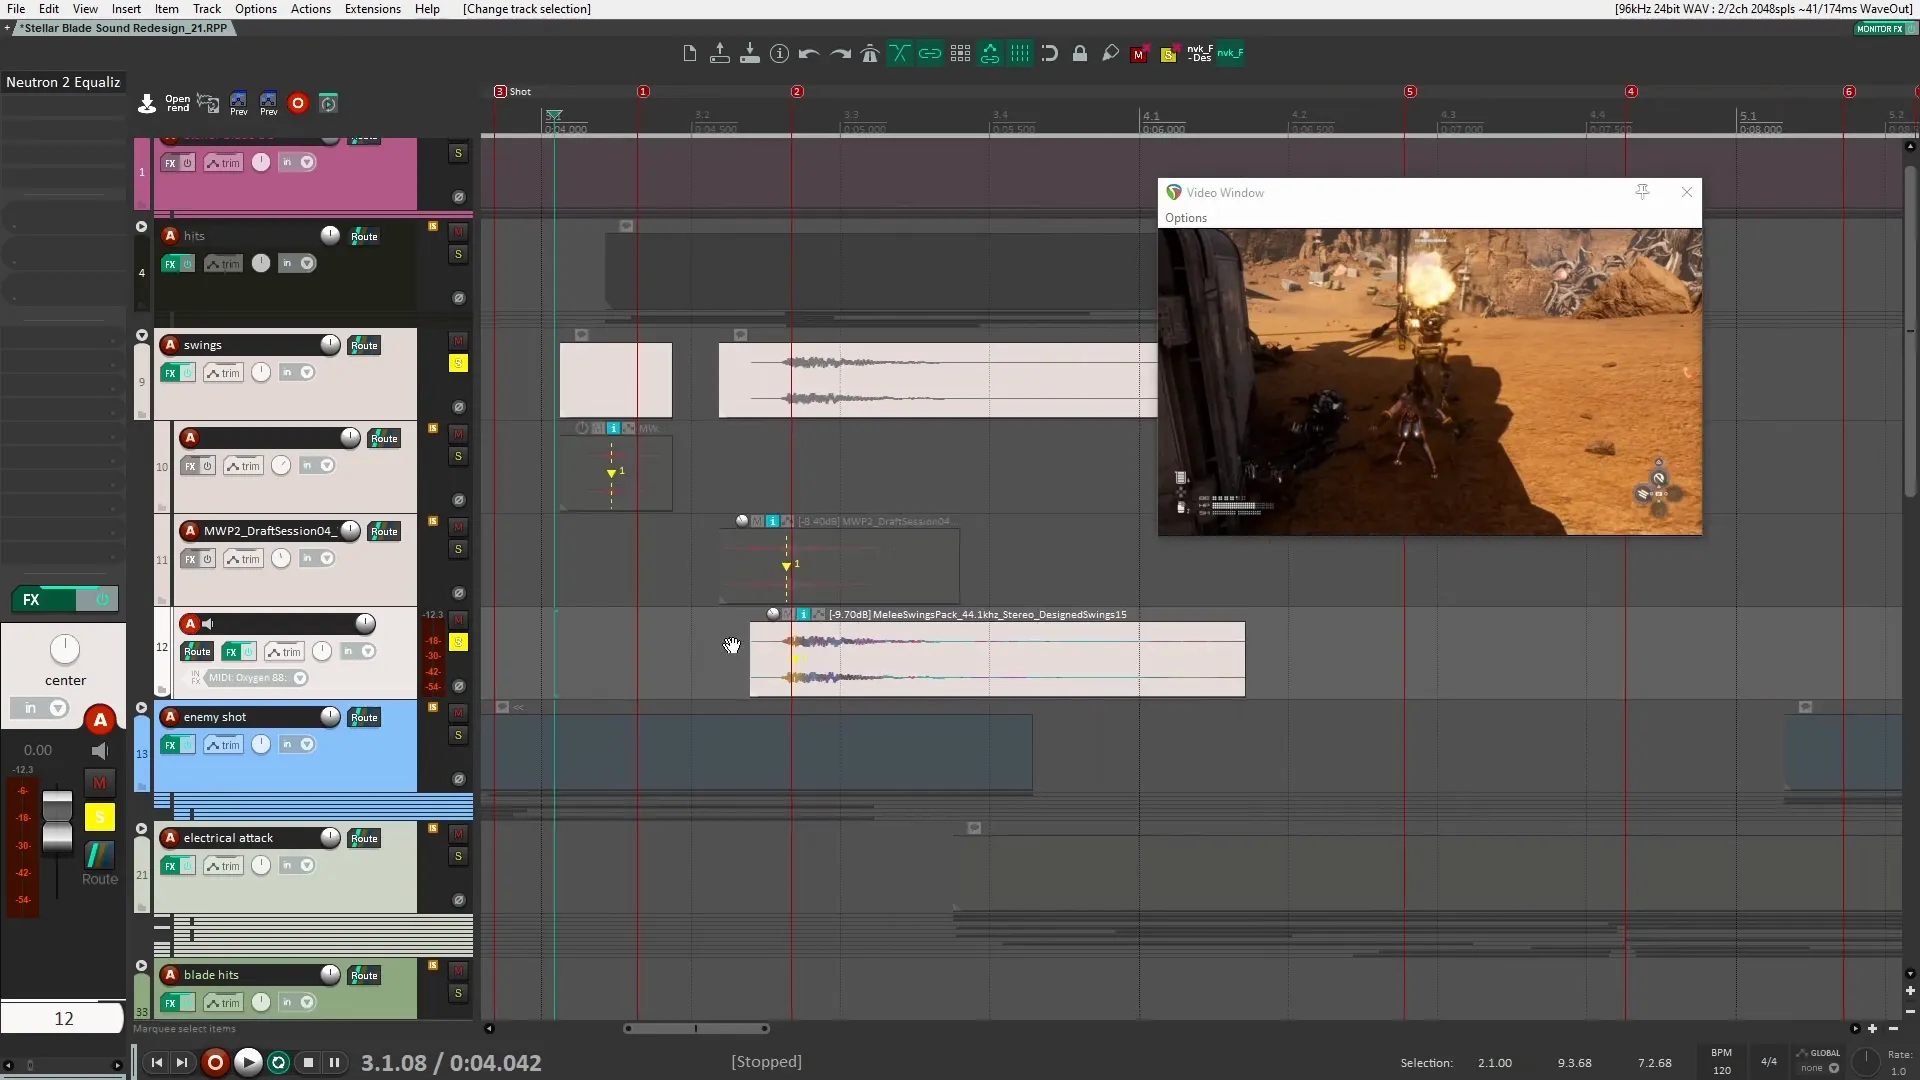
Task: Click the Redo arrow on the toolbar
Action: point(838,53)
